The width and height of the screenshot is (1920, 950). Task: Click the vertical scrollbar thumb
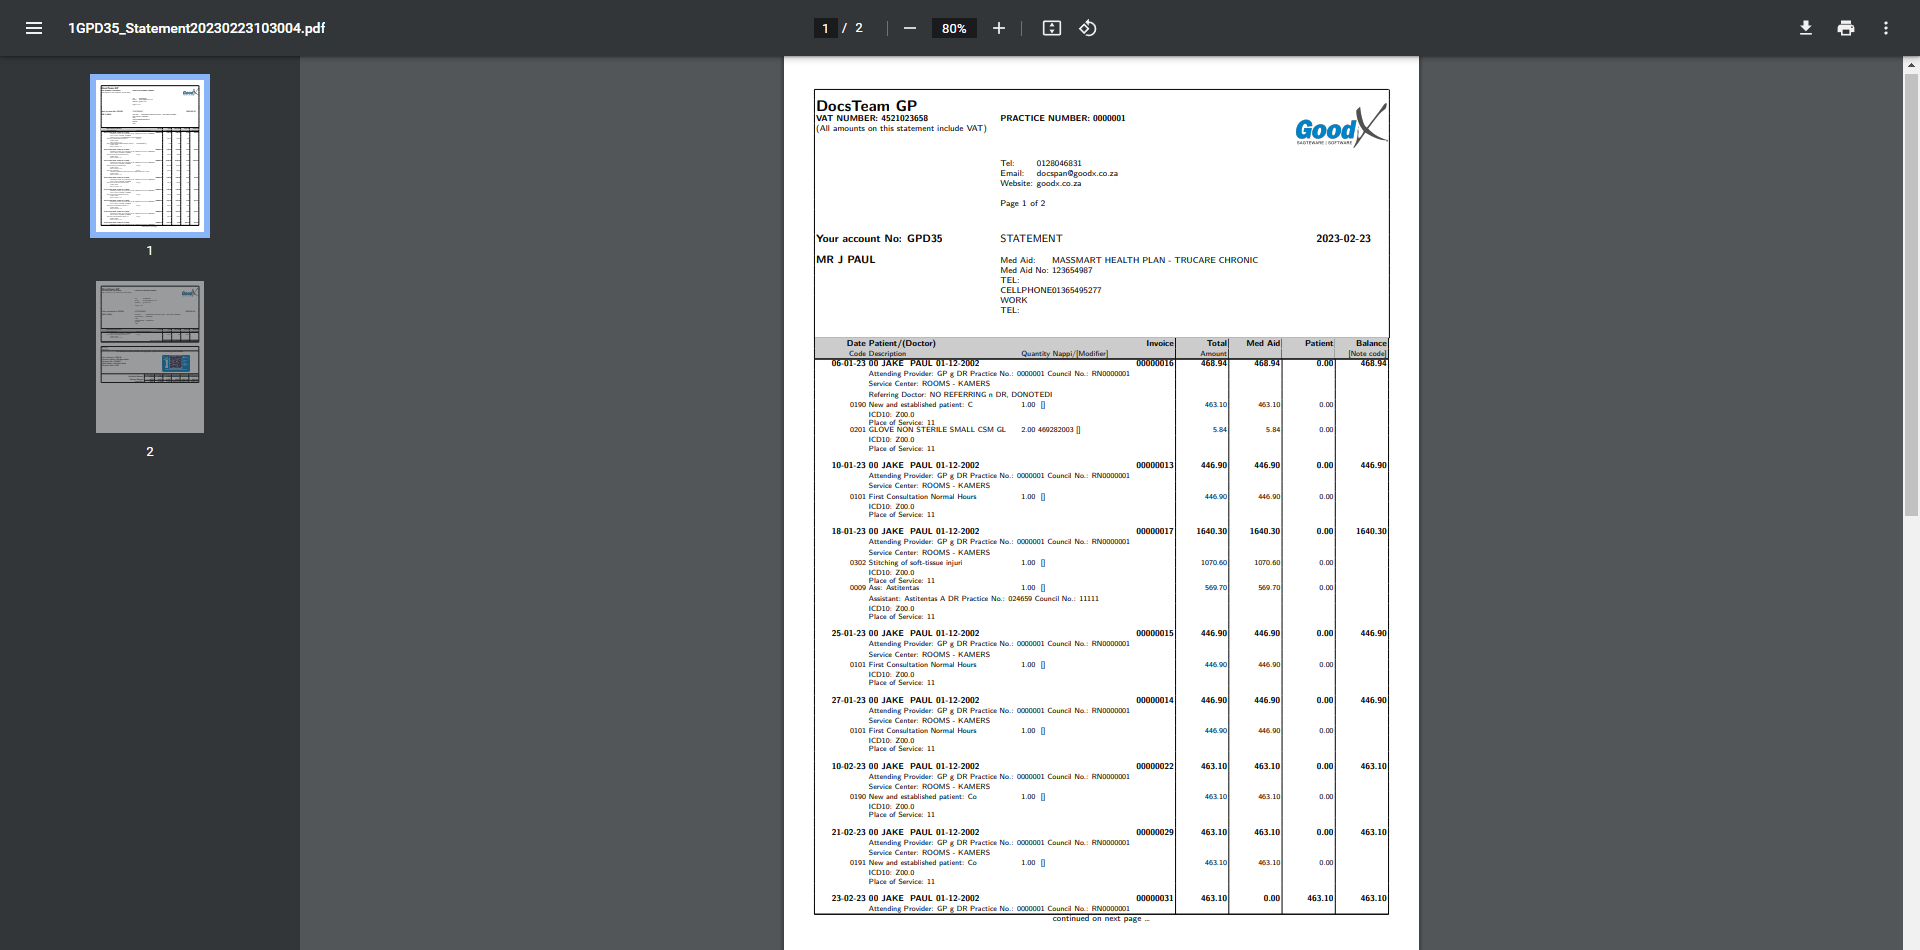click(x=1911, y=295)
